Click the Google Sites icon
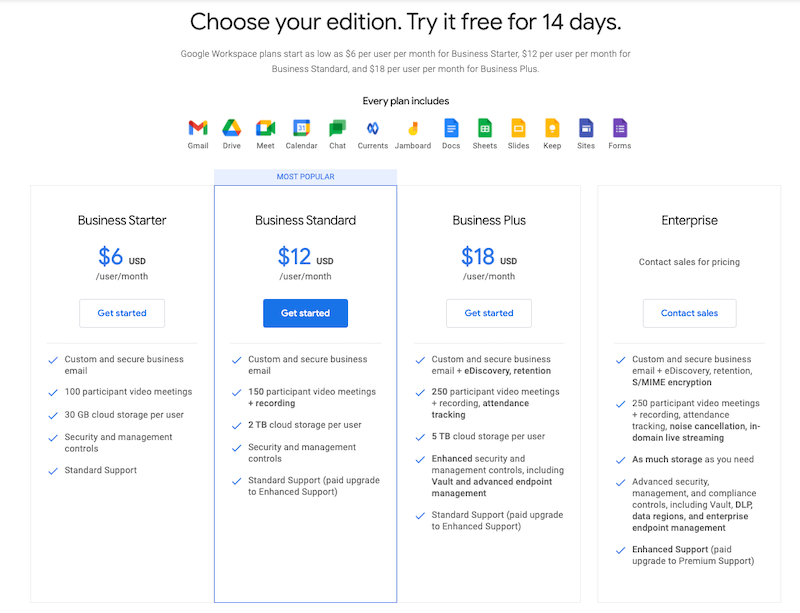 click(586, 128)
